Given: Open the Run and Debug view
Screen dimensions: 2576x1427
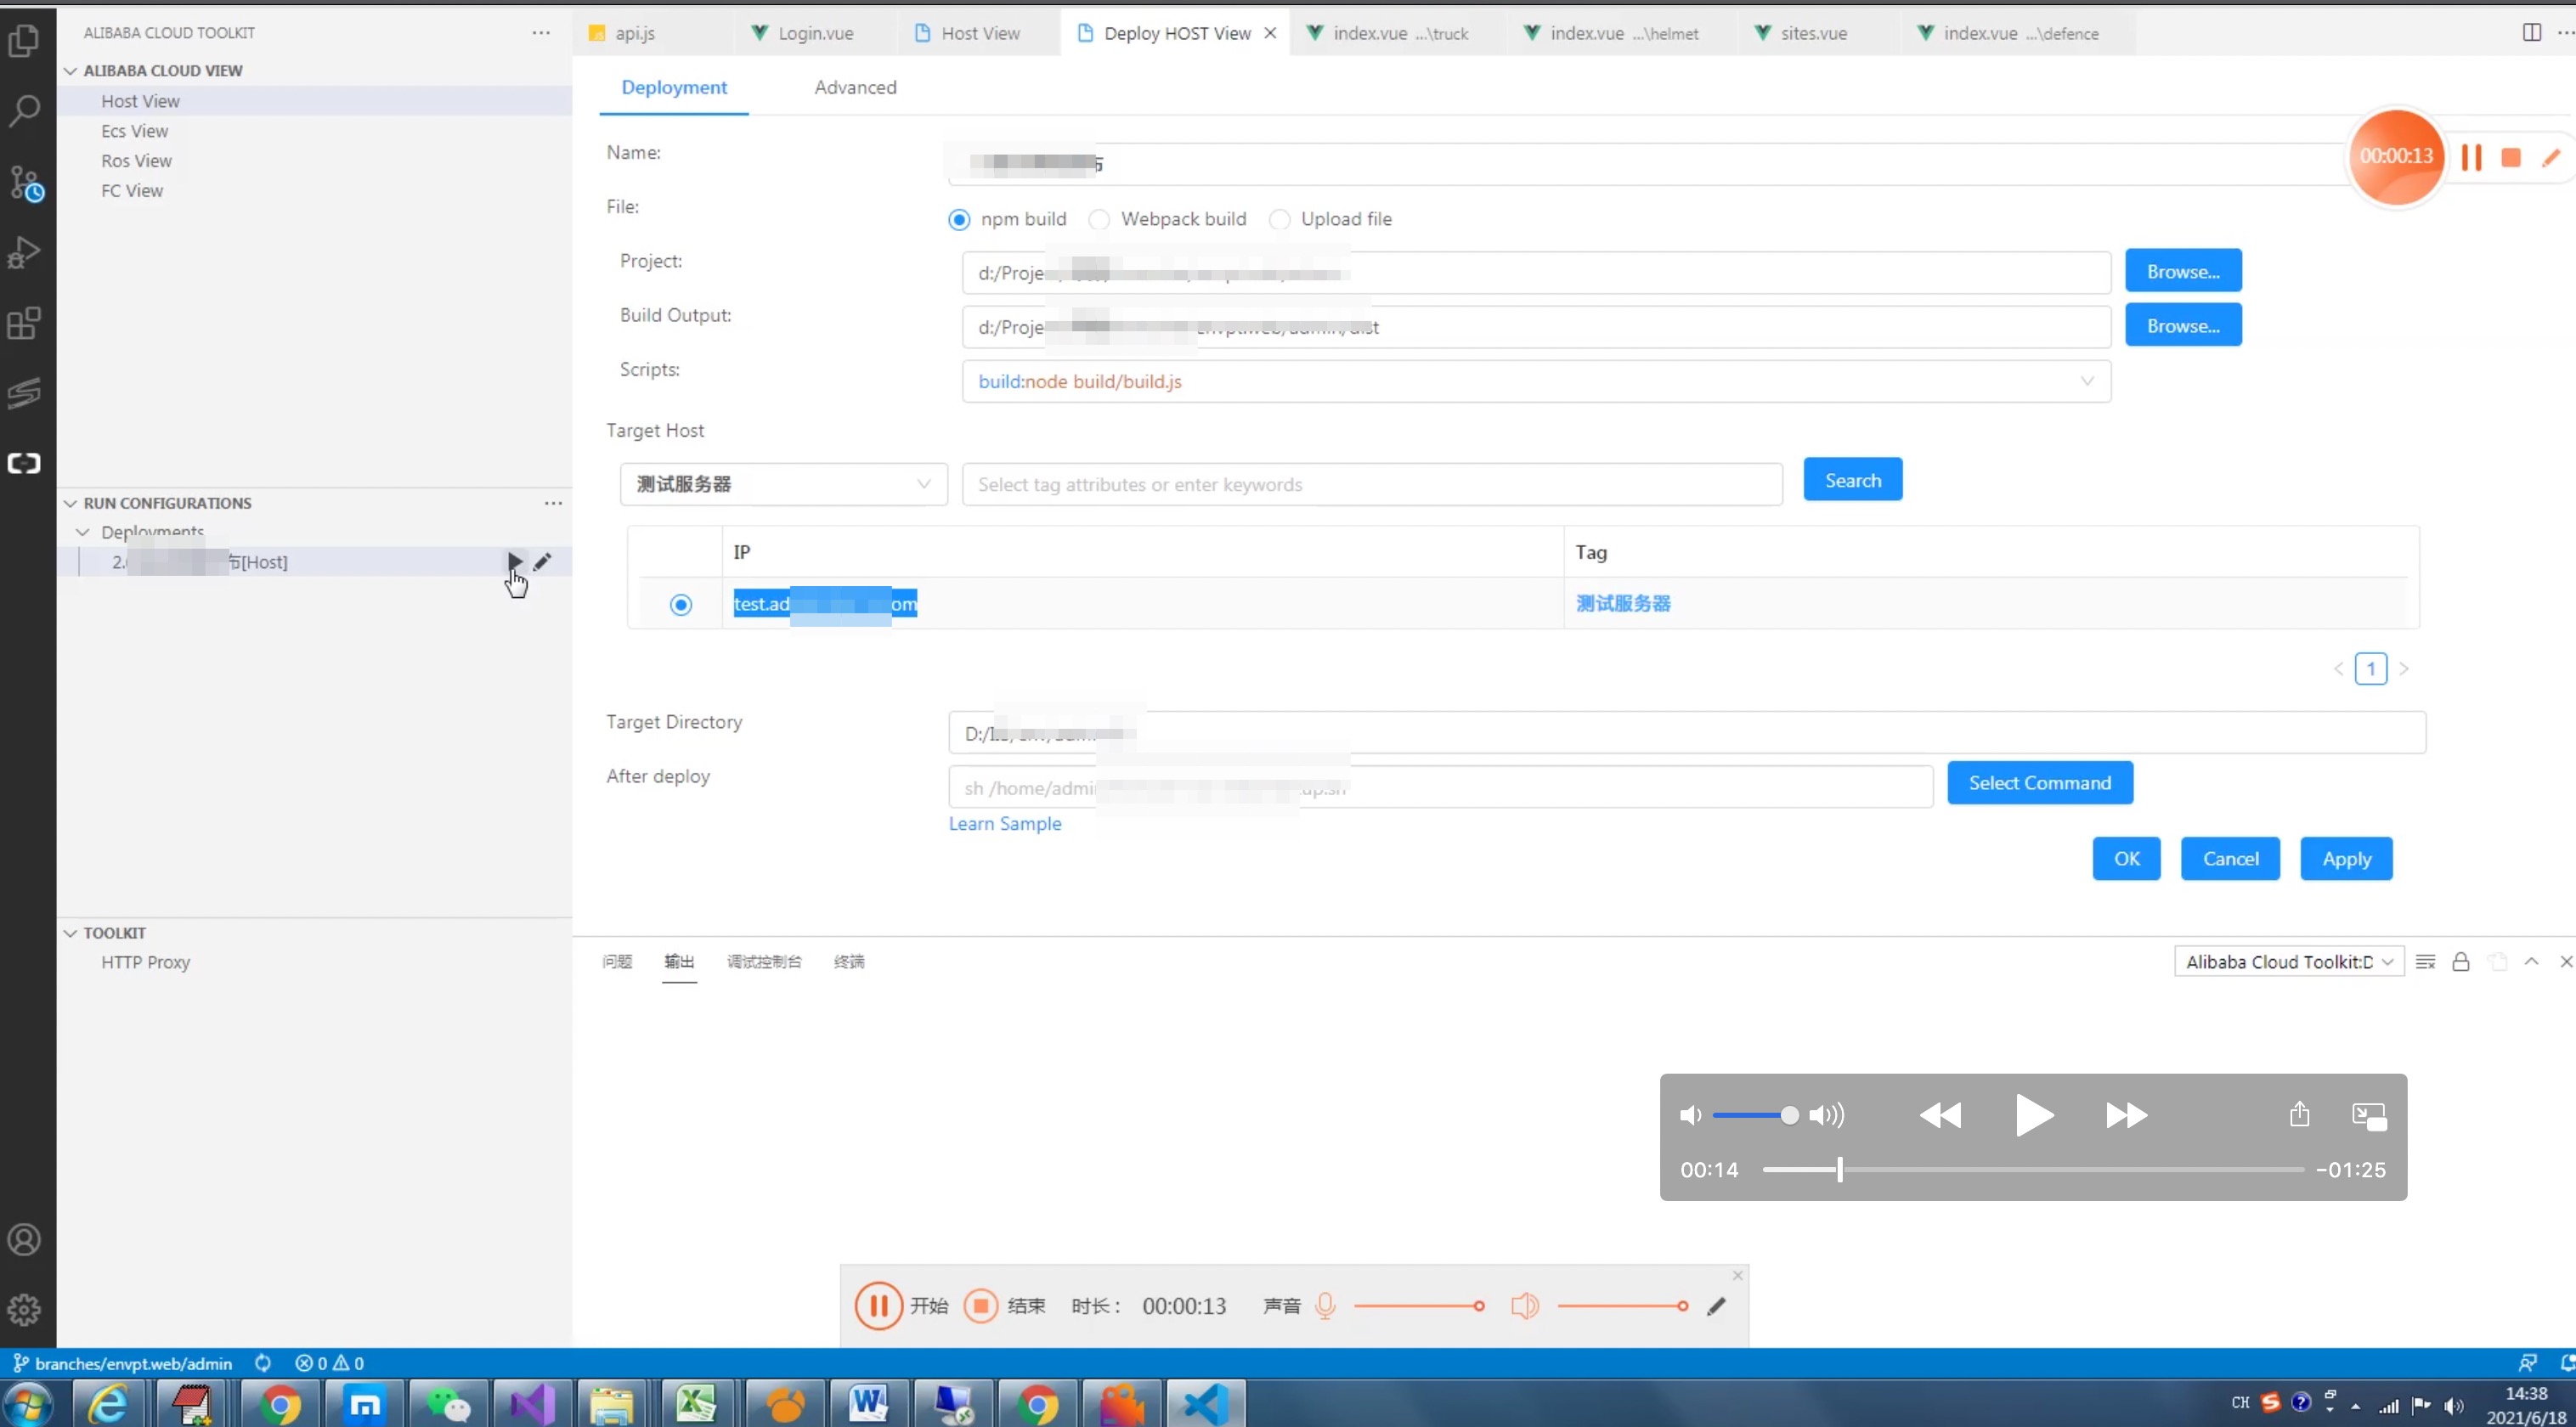Looking at the screenshot, I should pos(24,252).
